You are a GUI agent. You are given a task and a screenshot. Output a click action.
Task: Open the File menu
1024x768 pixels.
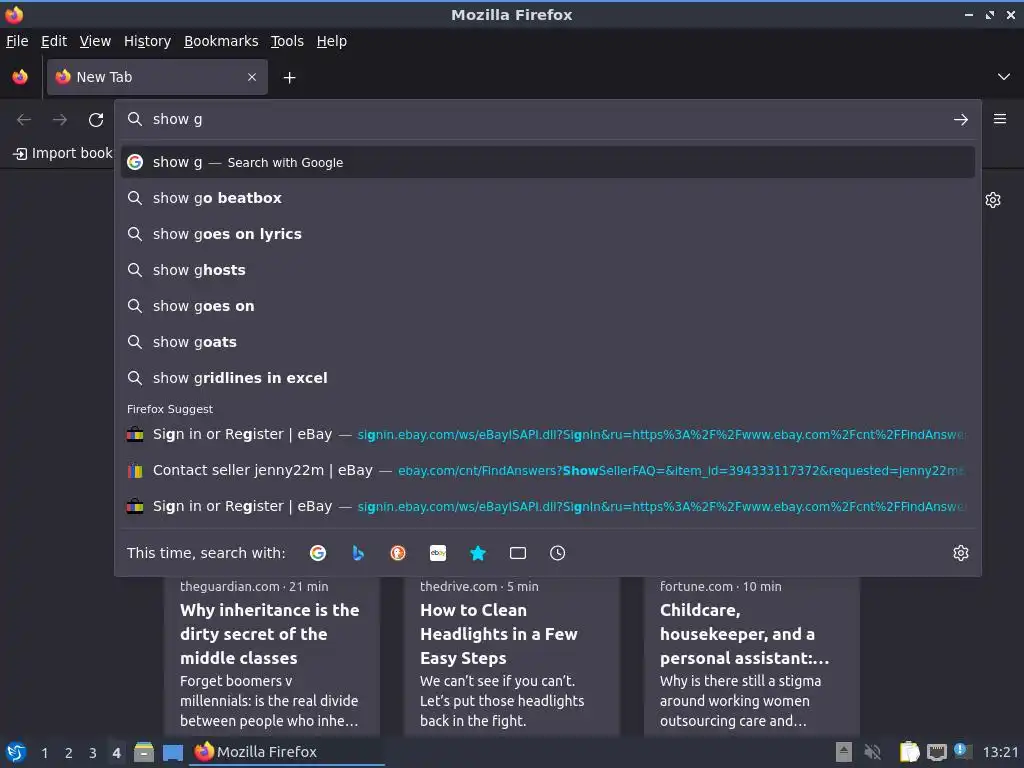click(x=17, y=41)
